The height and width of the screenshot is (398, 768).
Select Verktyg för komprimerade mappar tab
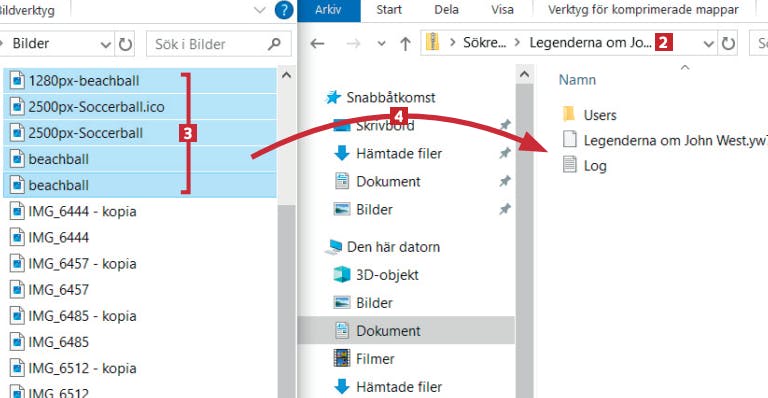coord(643,10)
